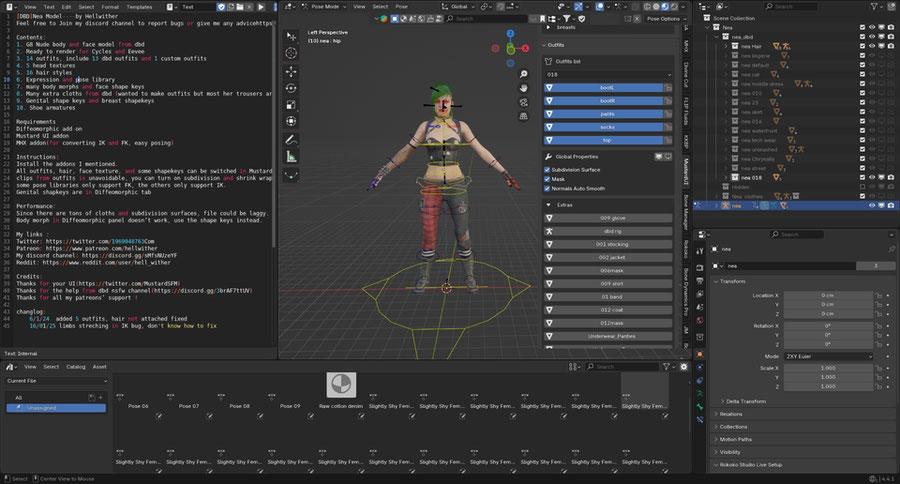
Task: Click the zoom magnifier viewport gizmo
Action: click(523, 72)
